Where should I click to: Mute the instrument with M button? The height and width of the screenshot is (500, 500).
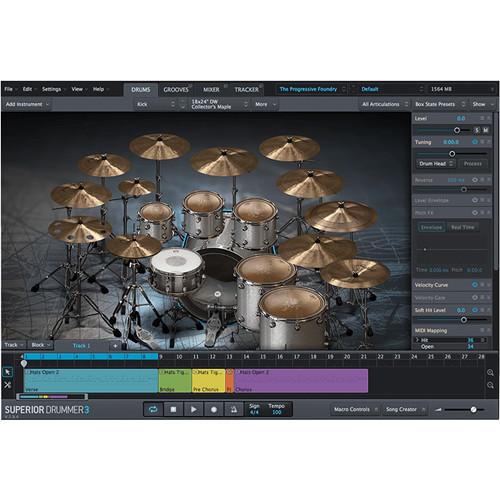(486, 130)
